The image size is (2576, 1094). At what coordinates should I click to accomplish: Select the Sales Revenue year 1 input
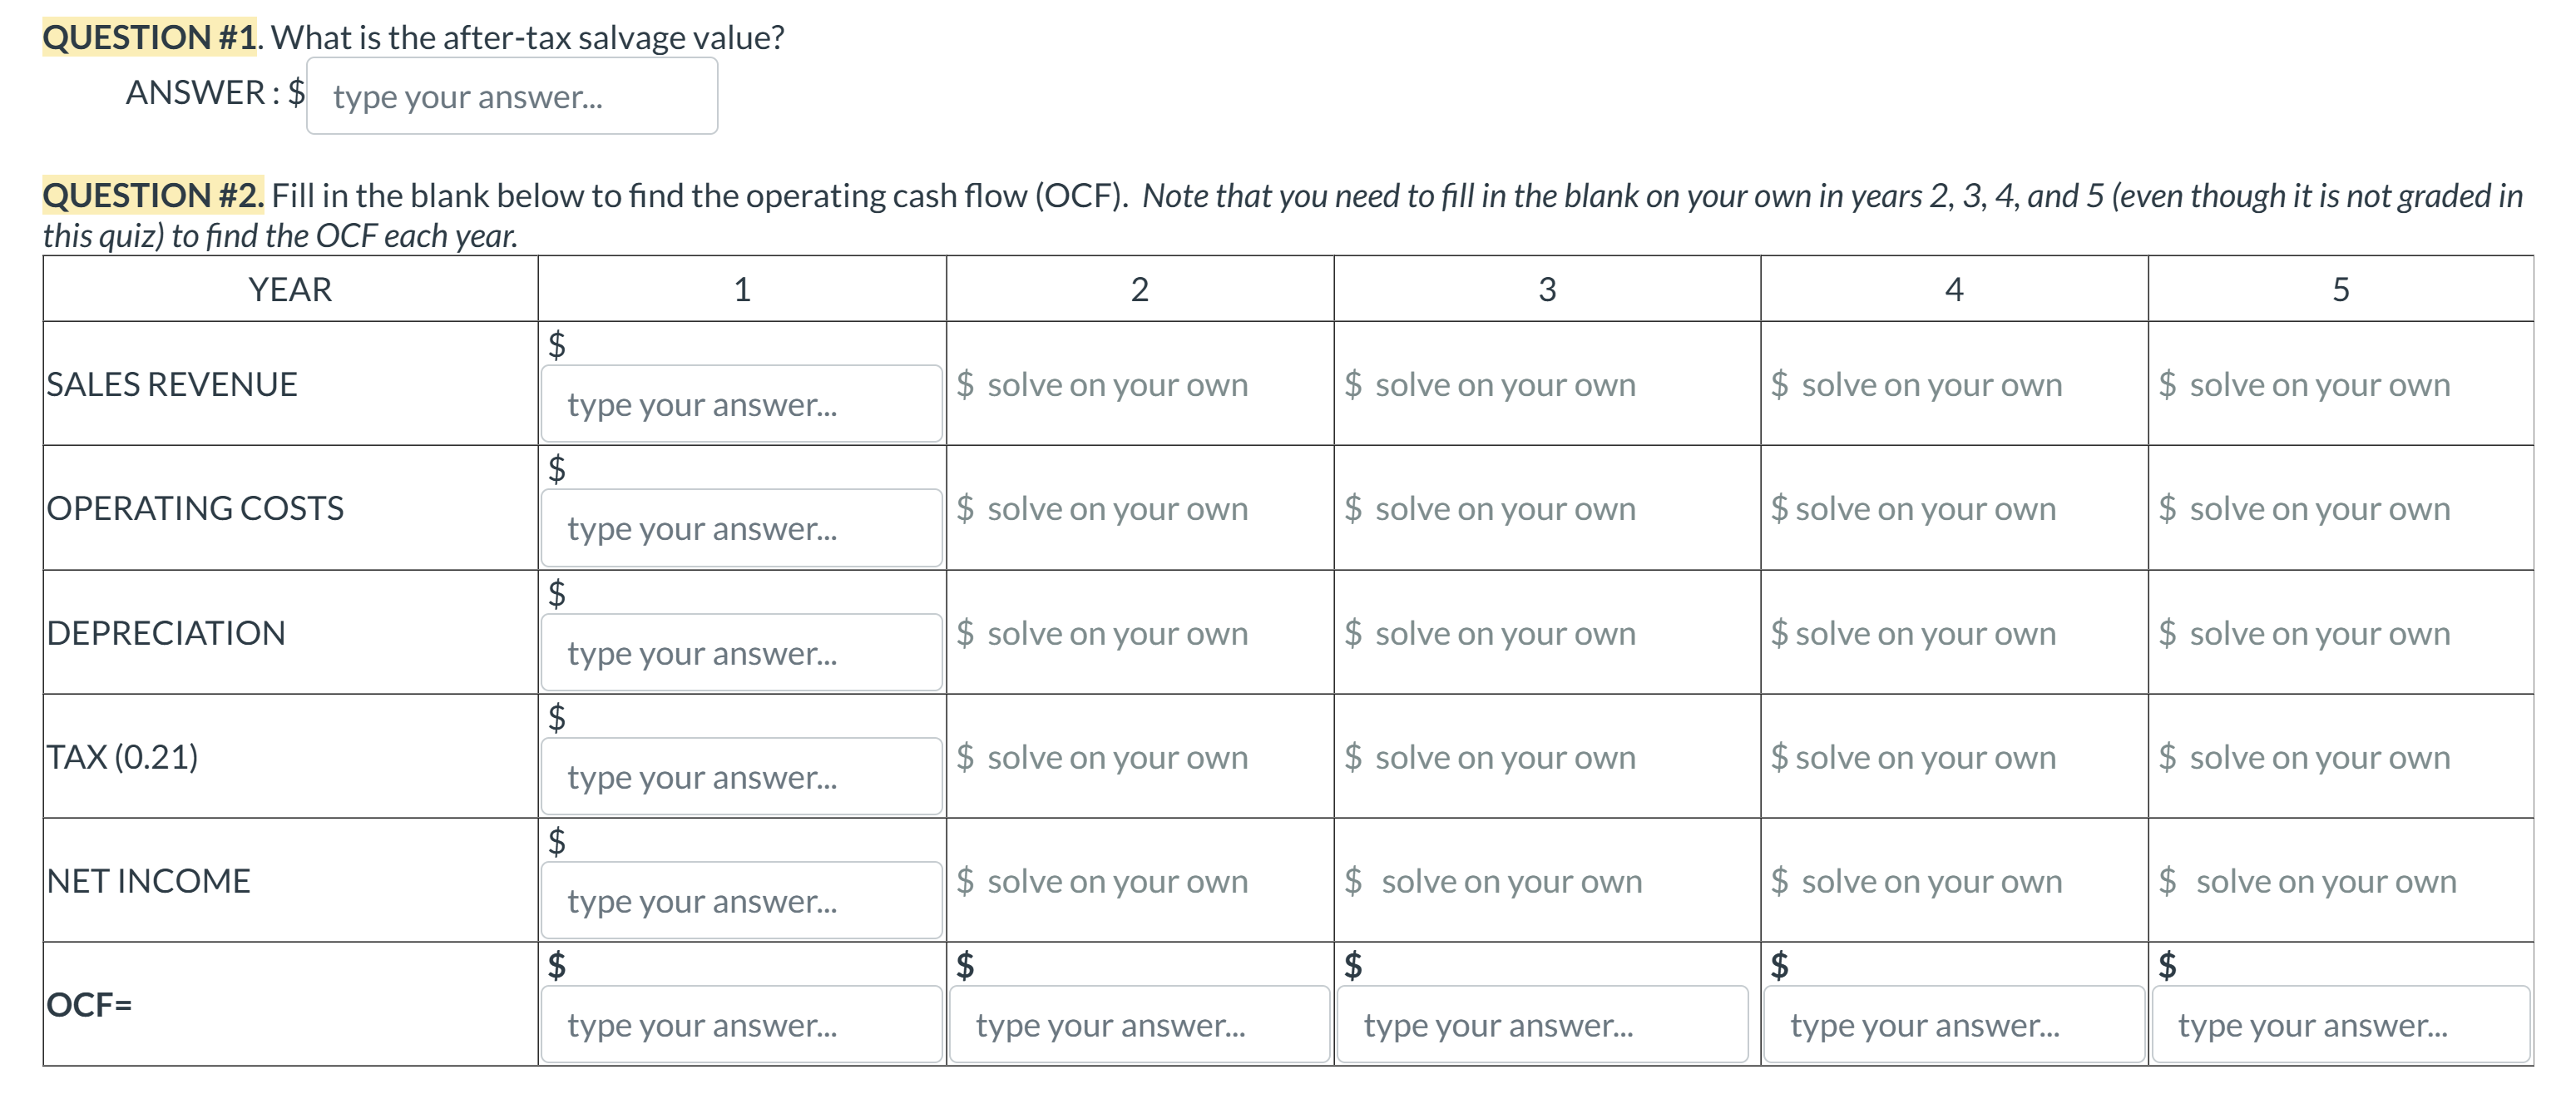pyautogui.click(x=741, y=404)
